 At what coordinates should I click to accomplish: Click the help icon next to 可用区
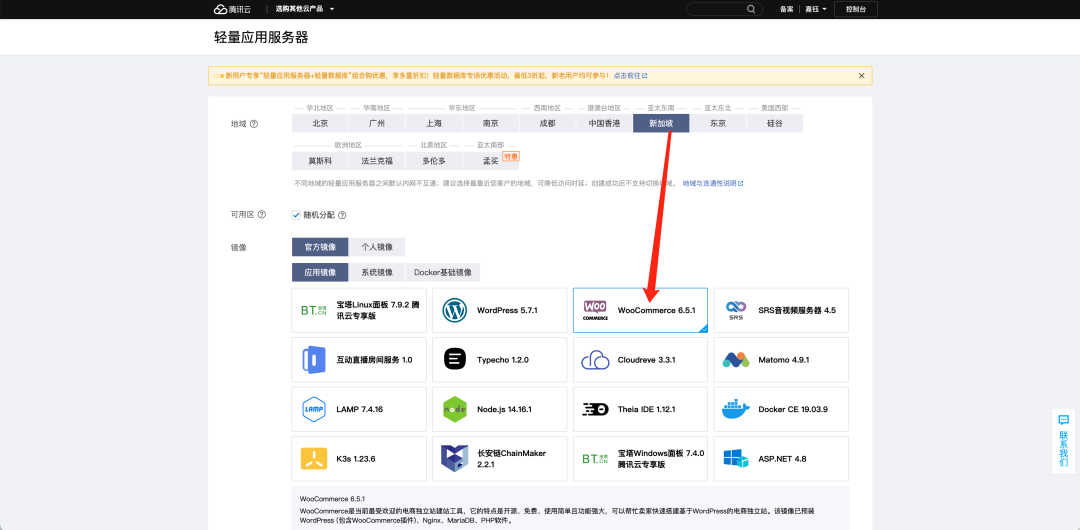[261, 215]
